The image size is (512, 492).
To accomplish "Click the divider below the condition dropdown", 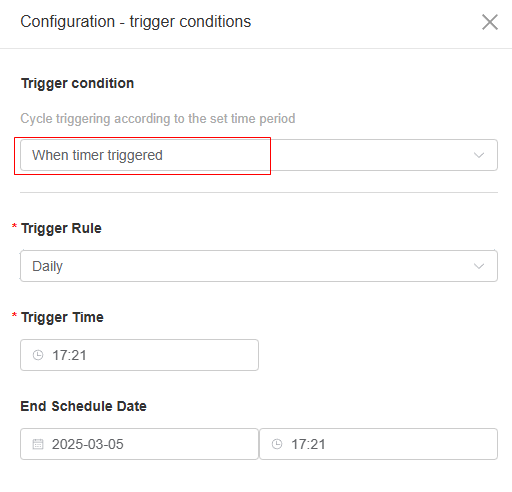I will pyautogui.click(x=259, y=192).
